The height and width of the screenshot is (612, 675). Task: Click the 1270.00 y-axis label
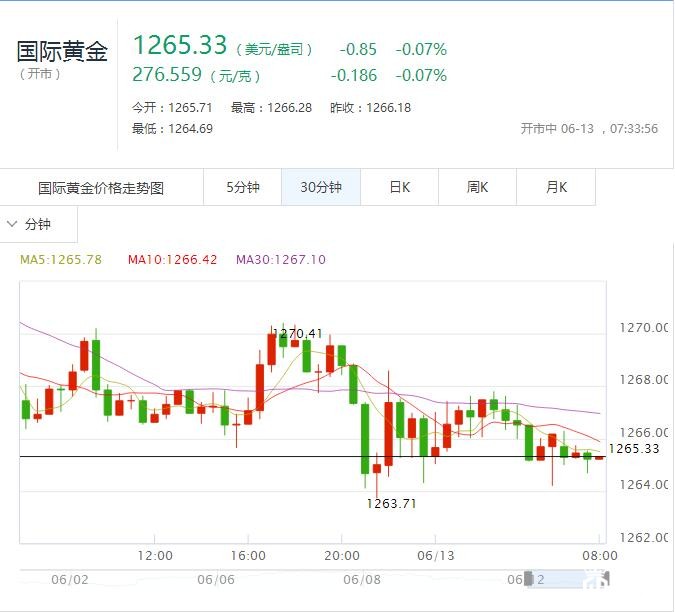pyautogui.click(x=644, y=328)
